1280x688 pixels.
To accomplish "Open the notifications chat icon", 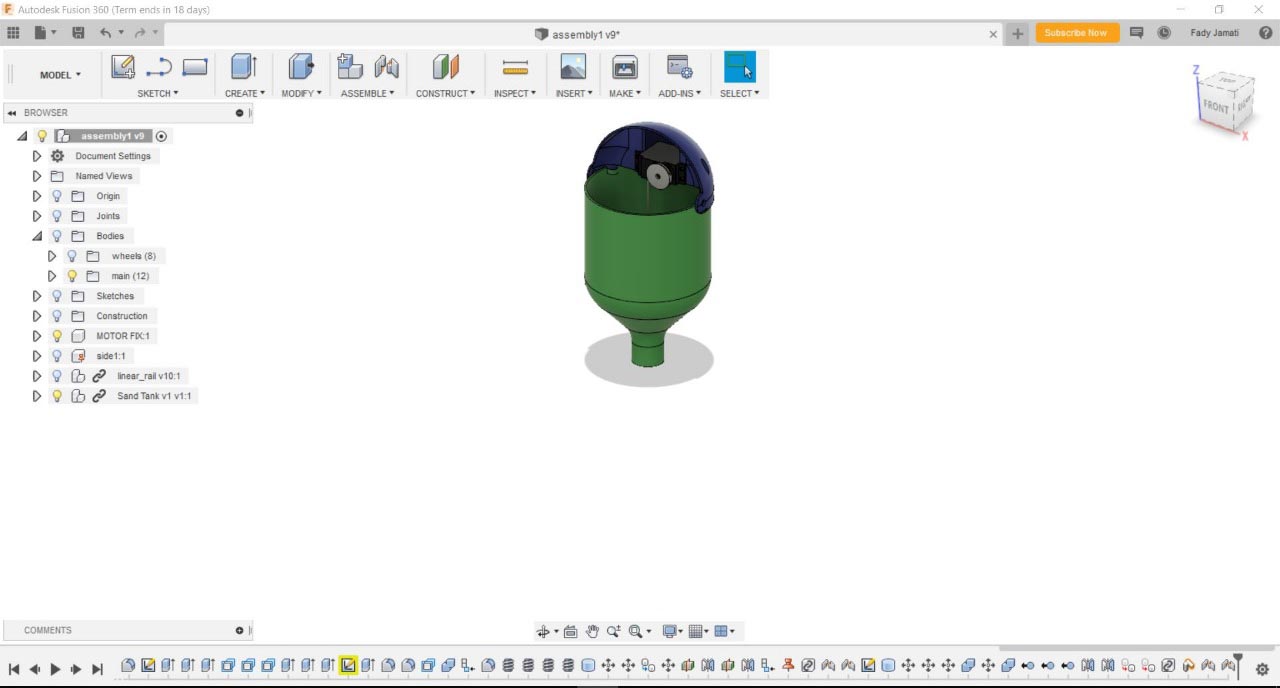I will click(x=1136, y=33).
